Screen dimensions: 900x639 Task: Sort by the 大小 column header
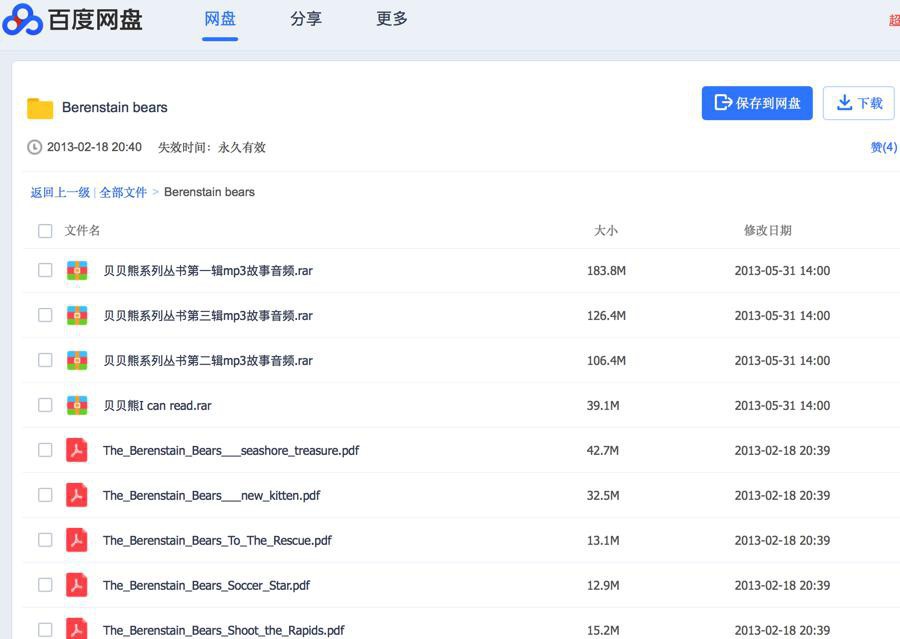(x=606, y=231)
